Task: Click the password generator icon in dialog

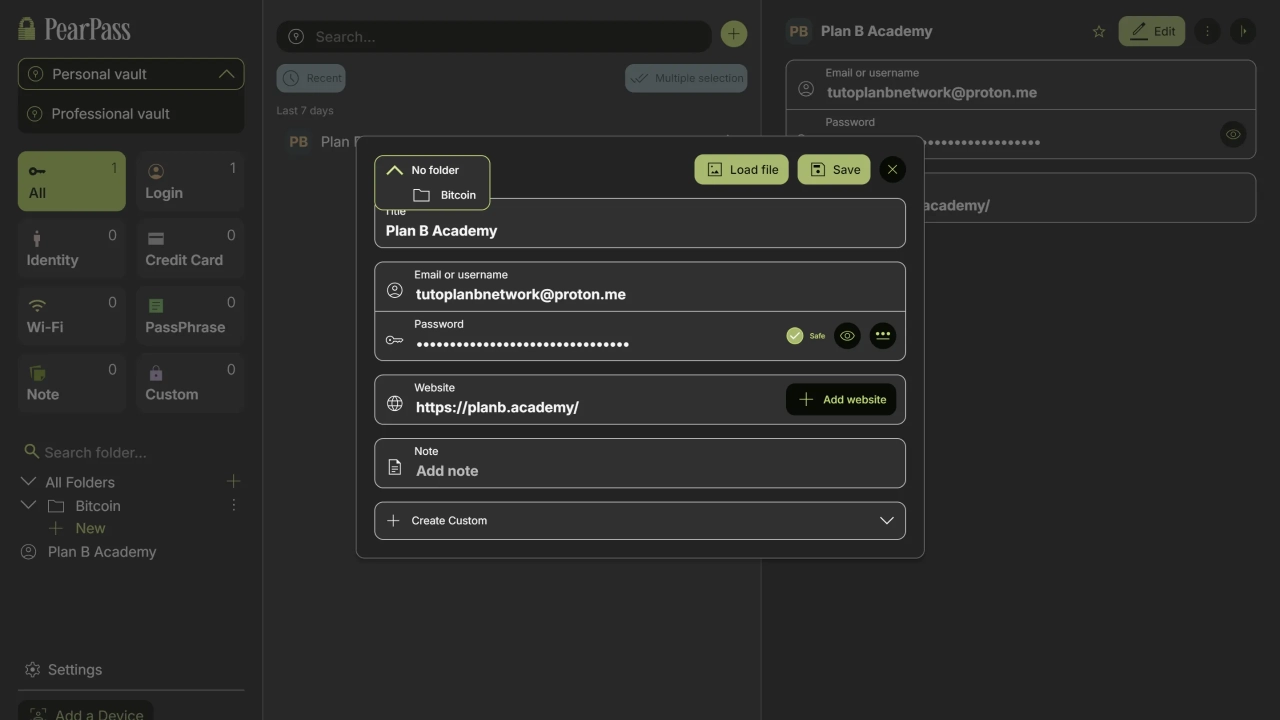Action: [882, 336]
